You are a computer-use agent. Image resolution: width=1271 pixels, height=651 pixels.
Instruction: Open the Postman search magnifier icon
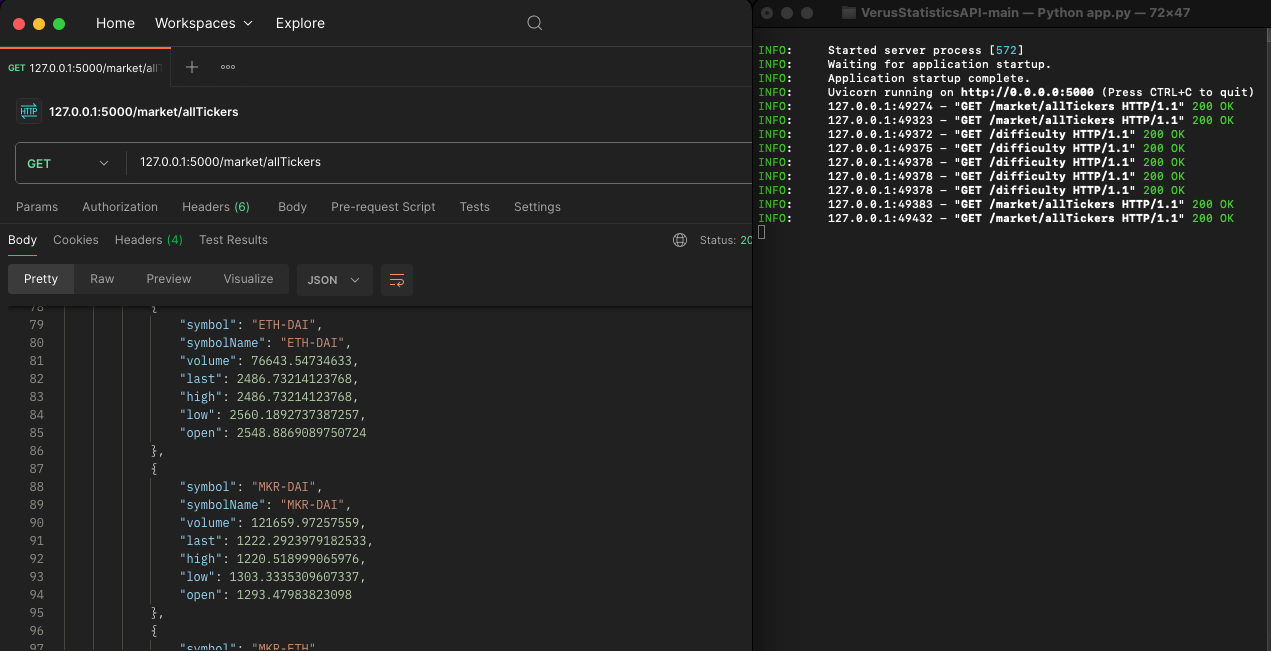point(535,23)
